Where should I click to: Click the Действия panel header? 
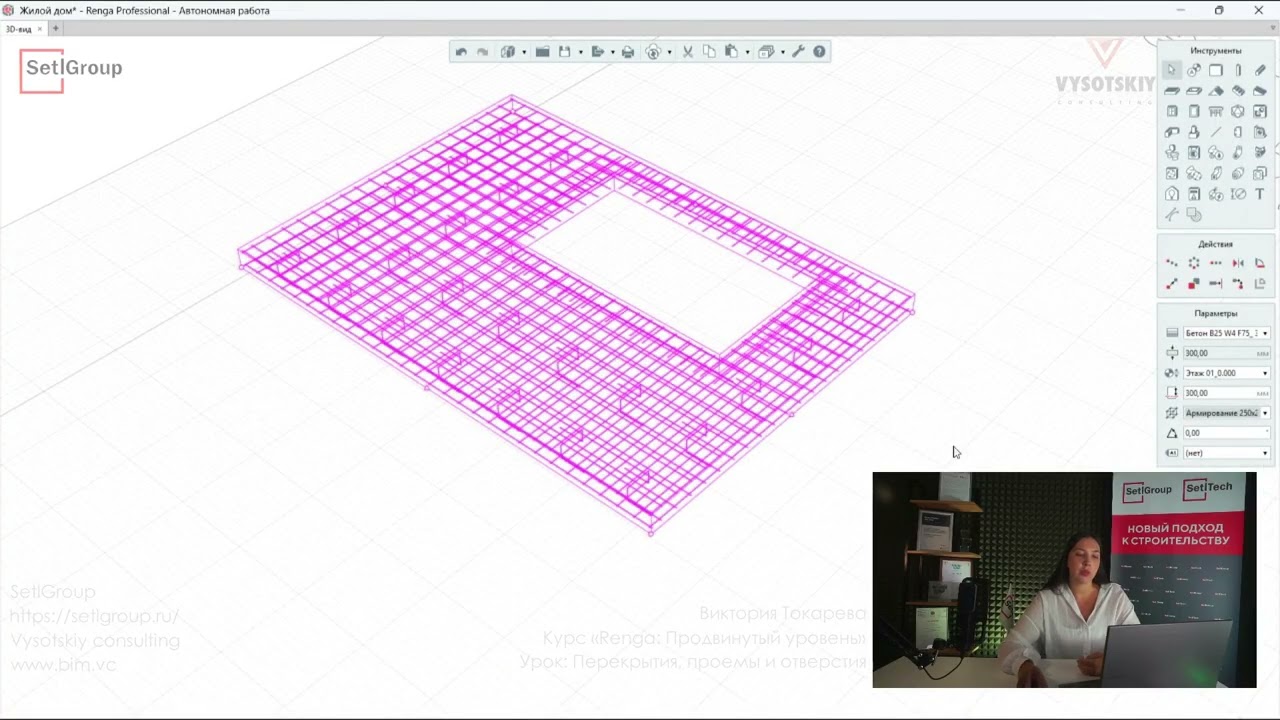point(1216,244)
